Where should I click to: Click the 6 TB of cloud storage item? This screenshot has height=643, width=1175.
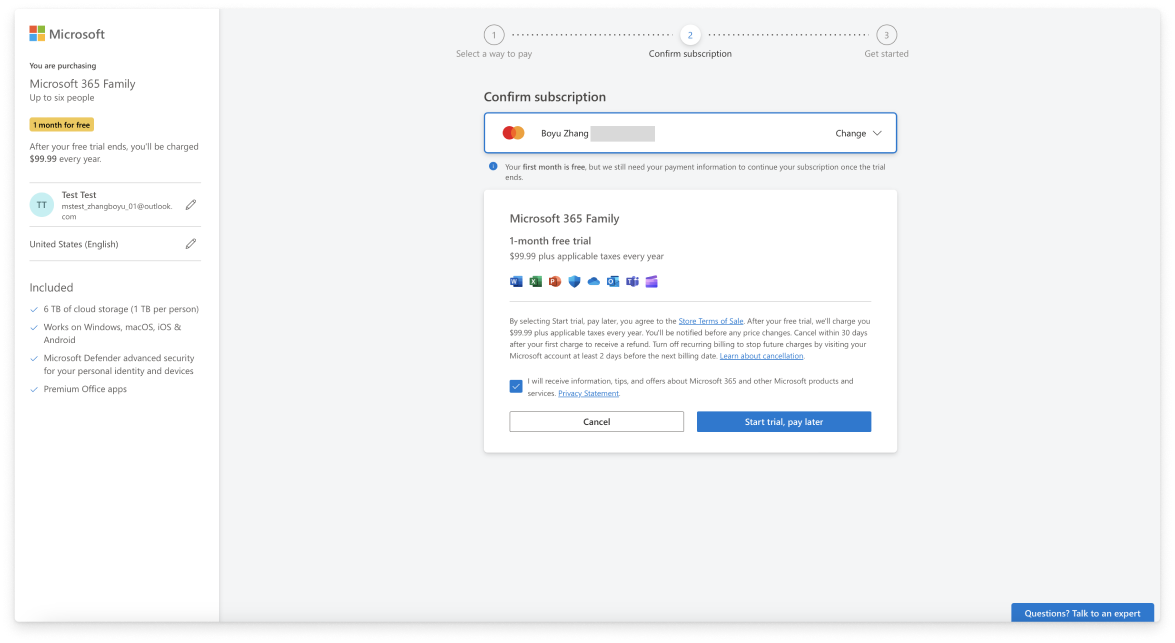click(121, 309)
